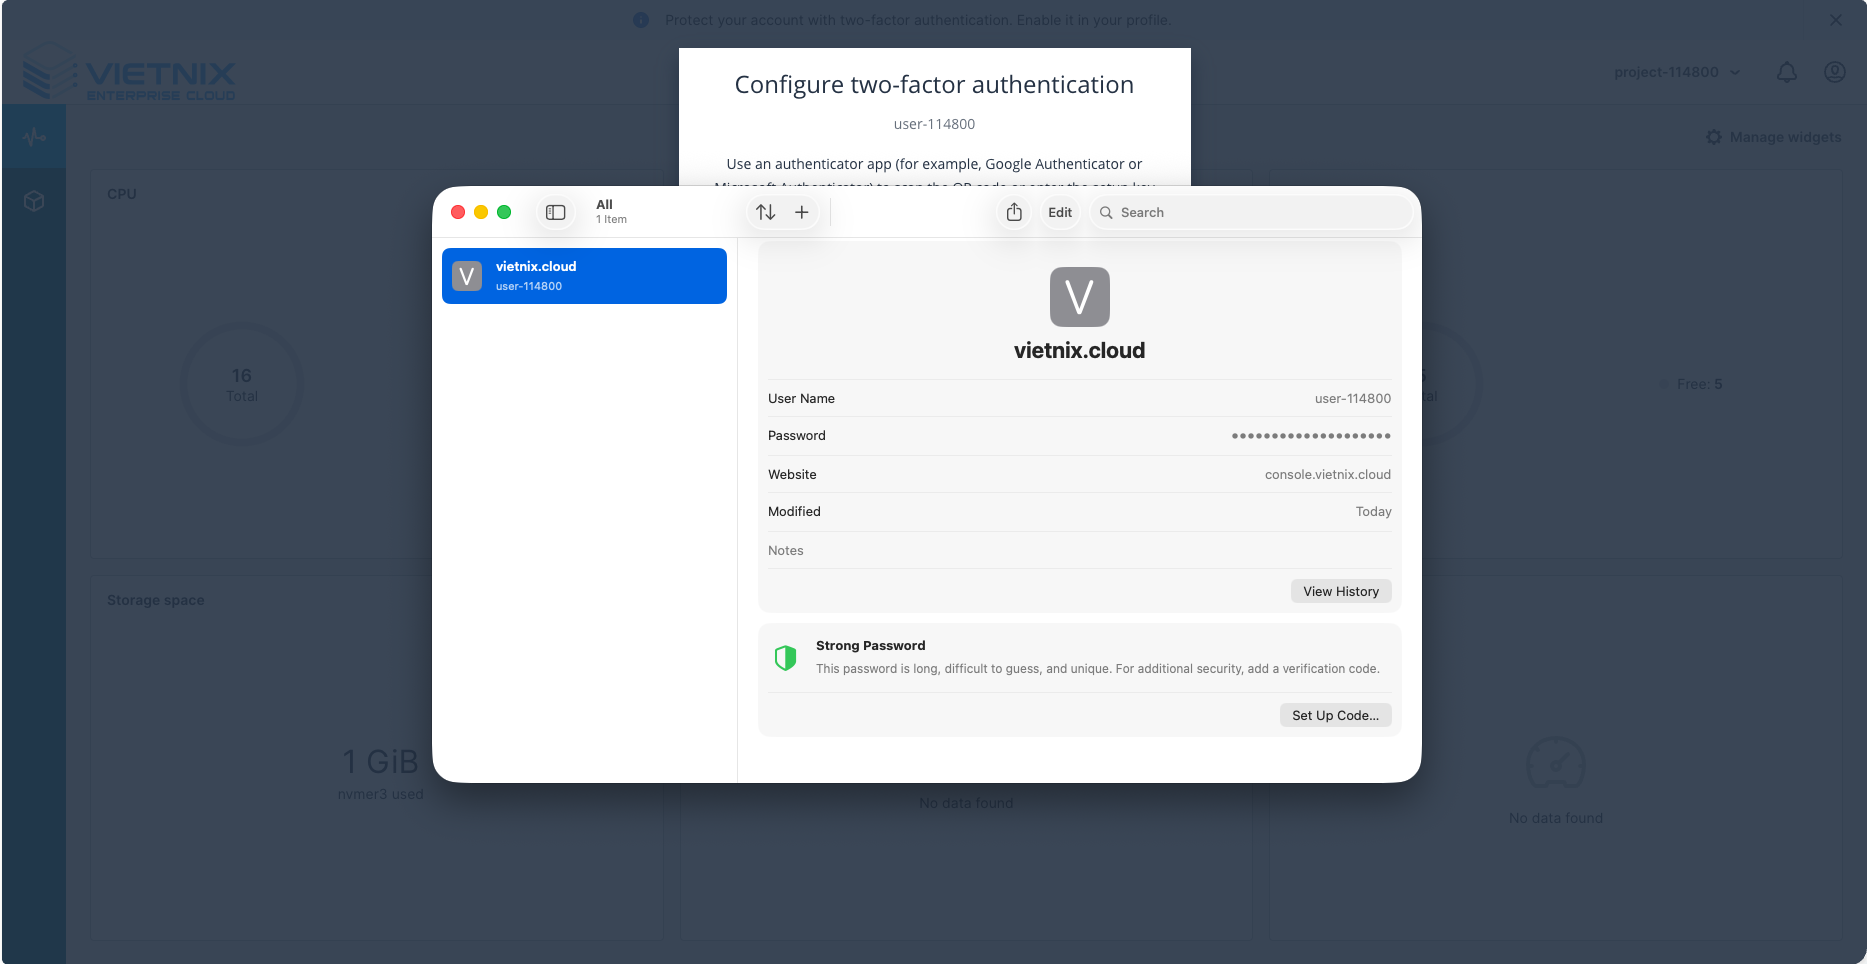The width and height of the screenshot is (1867, 964).
Task: Open the monitoring dashboard waveform icon
Action: coord(34,136)
